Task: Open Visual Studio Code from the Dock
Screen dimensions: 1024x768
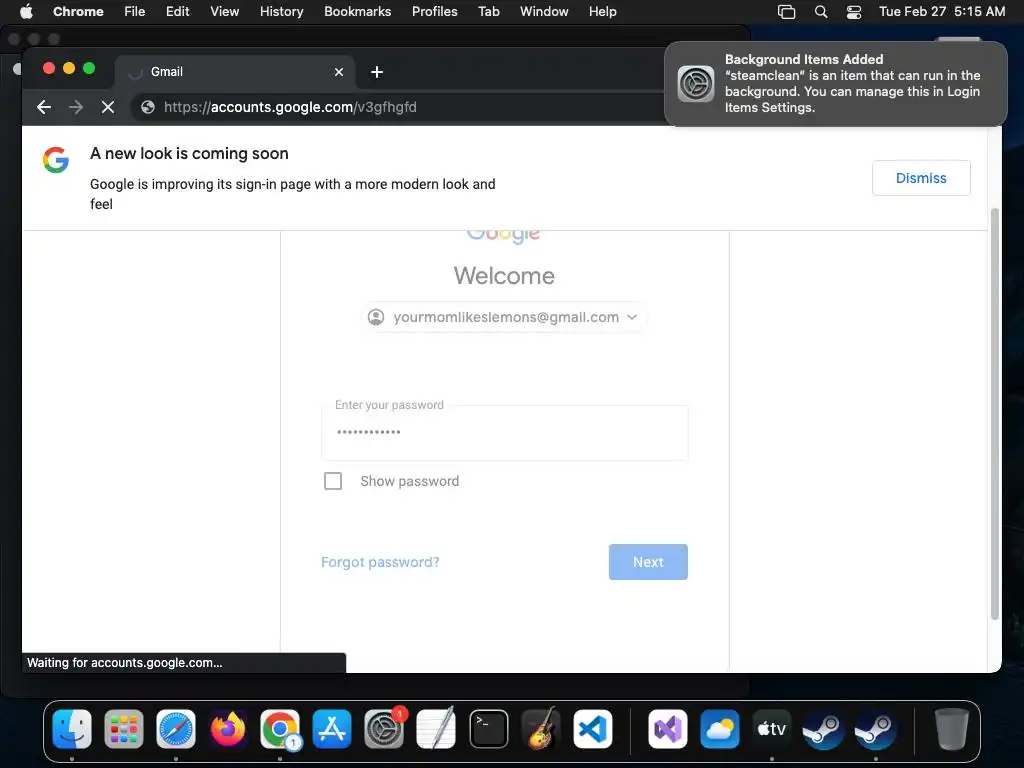Action: tap(593, 729)
